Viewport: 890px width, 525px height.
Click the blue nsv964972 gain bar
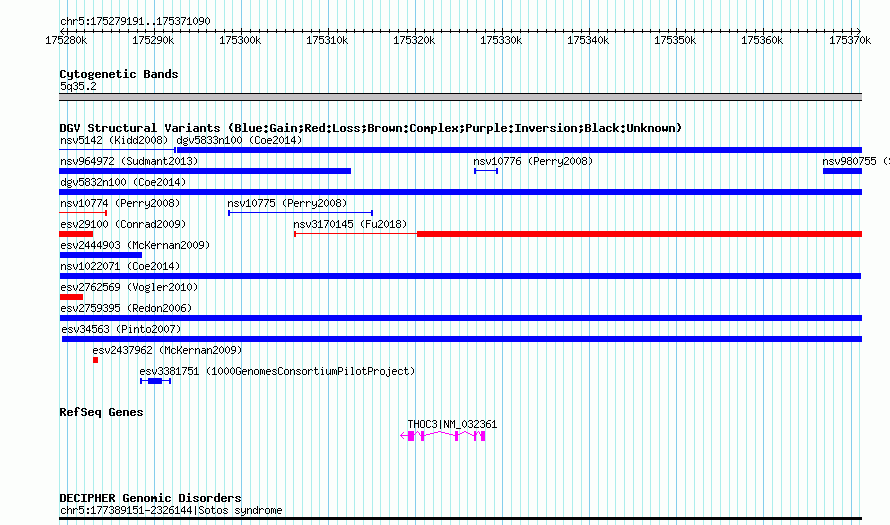point(205,171)
